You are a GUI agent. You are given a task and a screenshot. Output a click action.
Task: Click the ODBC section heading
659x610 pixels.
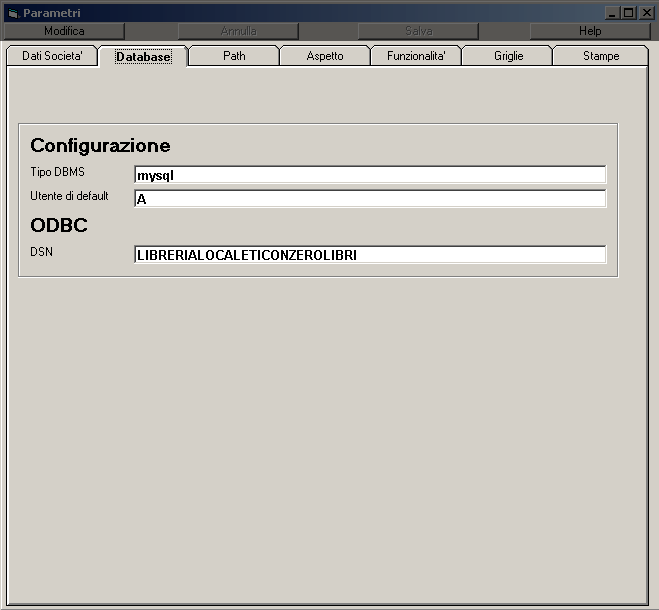coord(59,226)
